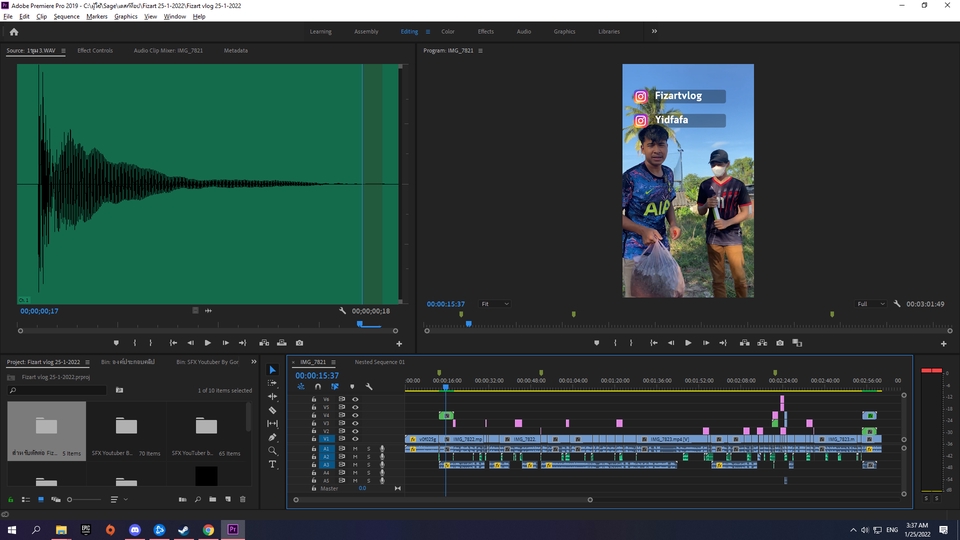Choose the Type tool
The width and height of the screenshot is (960, 540).
[272, 464]
